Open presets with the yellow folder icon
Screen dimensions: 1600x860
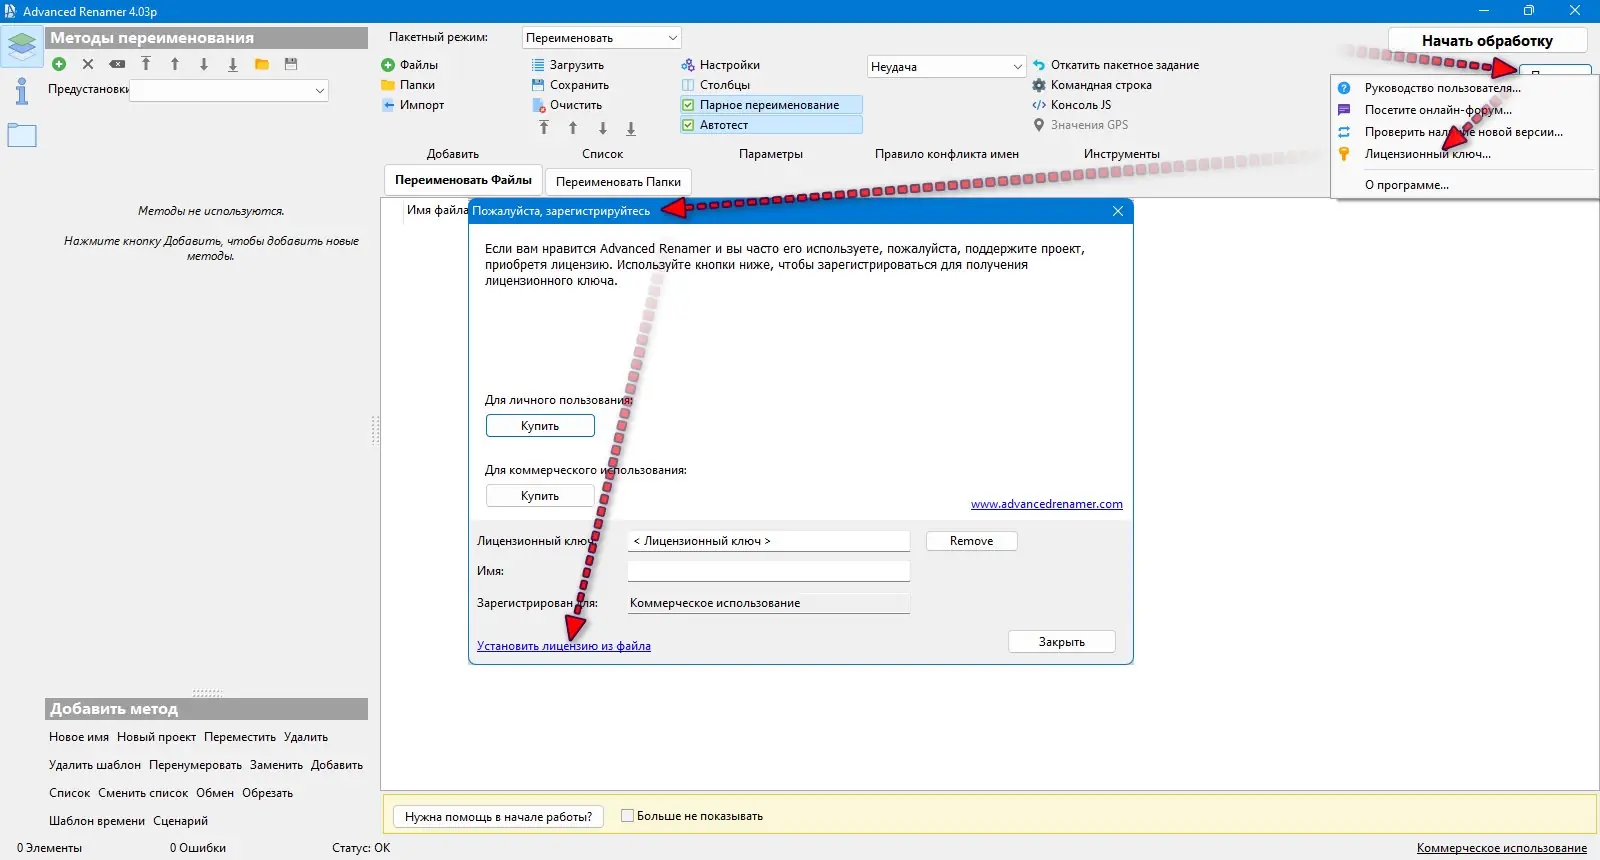click(x=262, y=64)
